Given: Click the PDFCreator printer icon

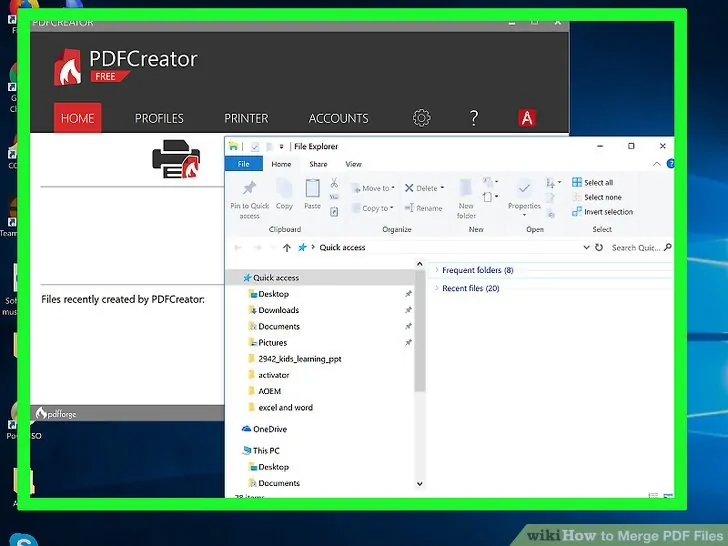Looking at the screenshot, I should 175,160.
